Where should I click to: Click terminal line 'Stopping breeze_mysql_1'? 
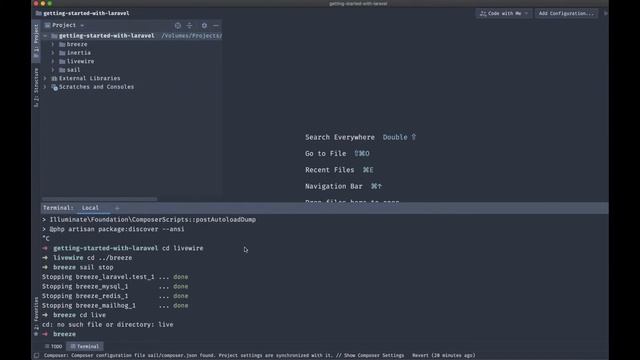tap(115, 287)
